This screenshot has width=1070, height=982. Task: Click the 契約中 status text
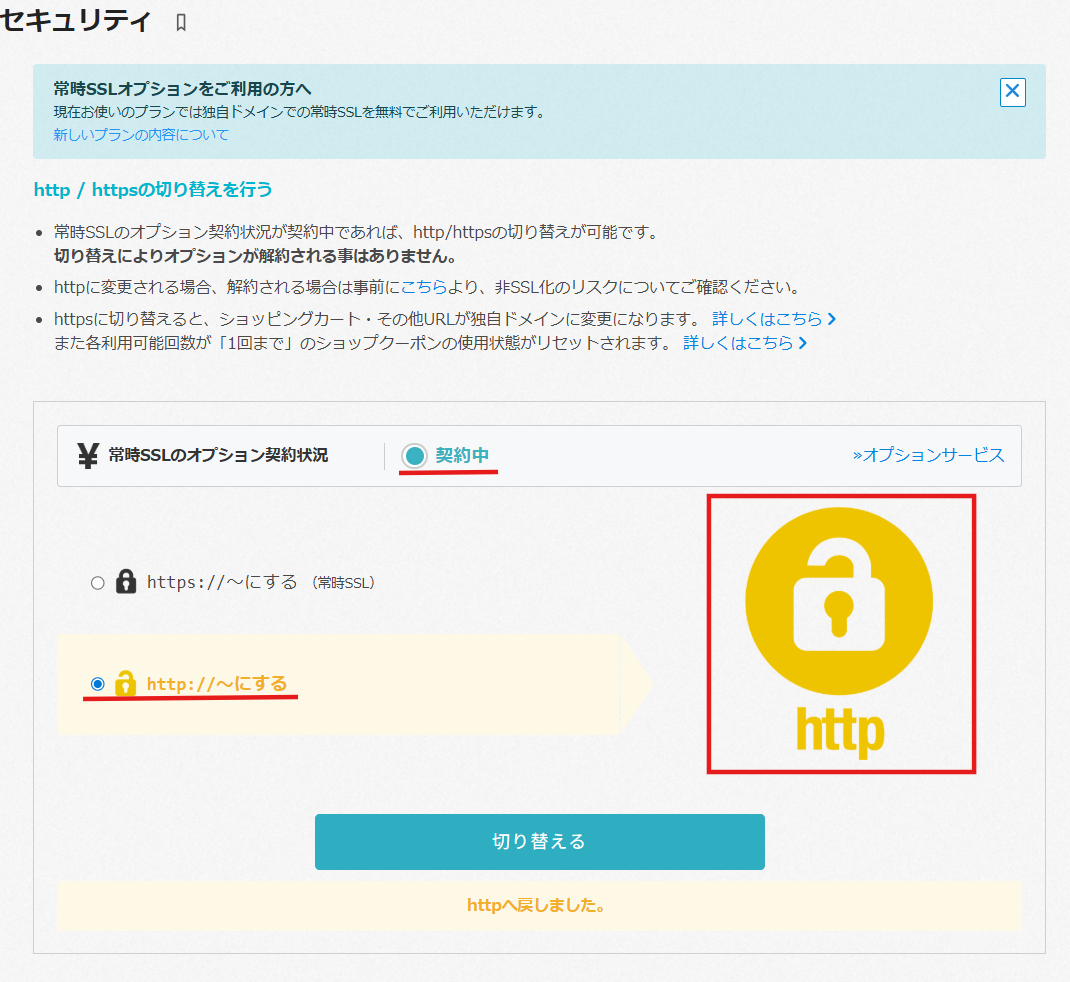point(462,455)
